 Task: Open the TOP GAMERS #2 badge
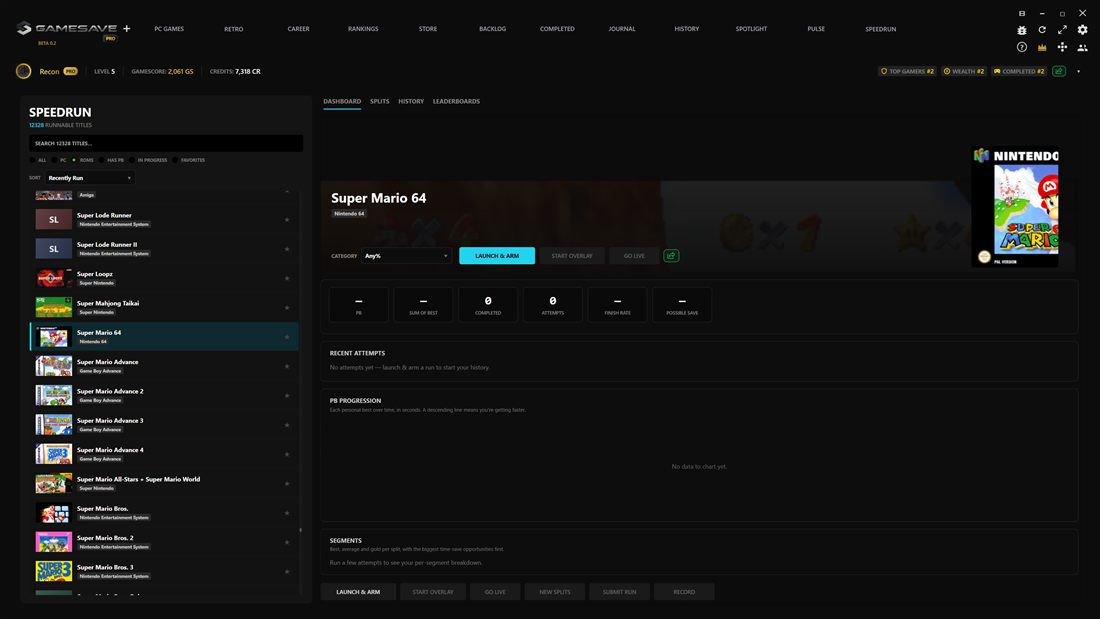tap(907, 71)
